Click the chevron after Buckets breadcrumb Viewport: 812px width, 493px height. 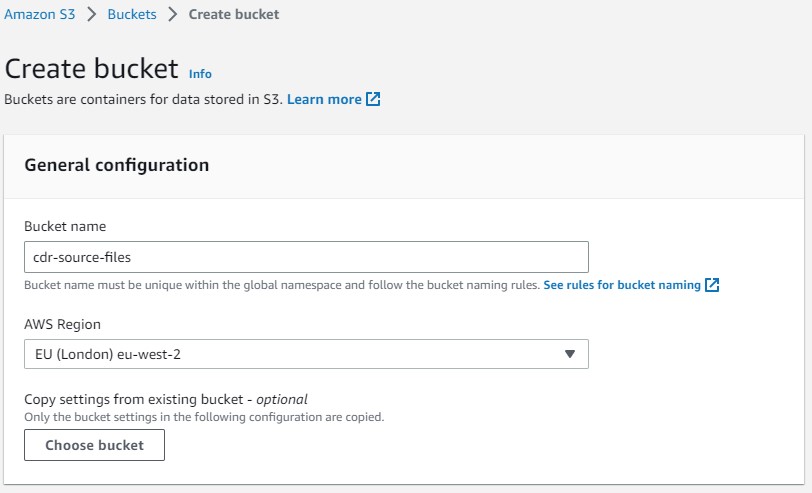[172, 14]
